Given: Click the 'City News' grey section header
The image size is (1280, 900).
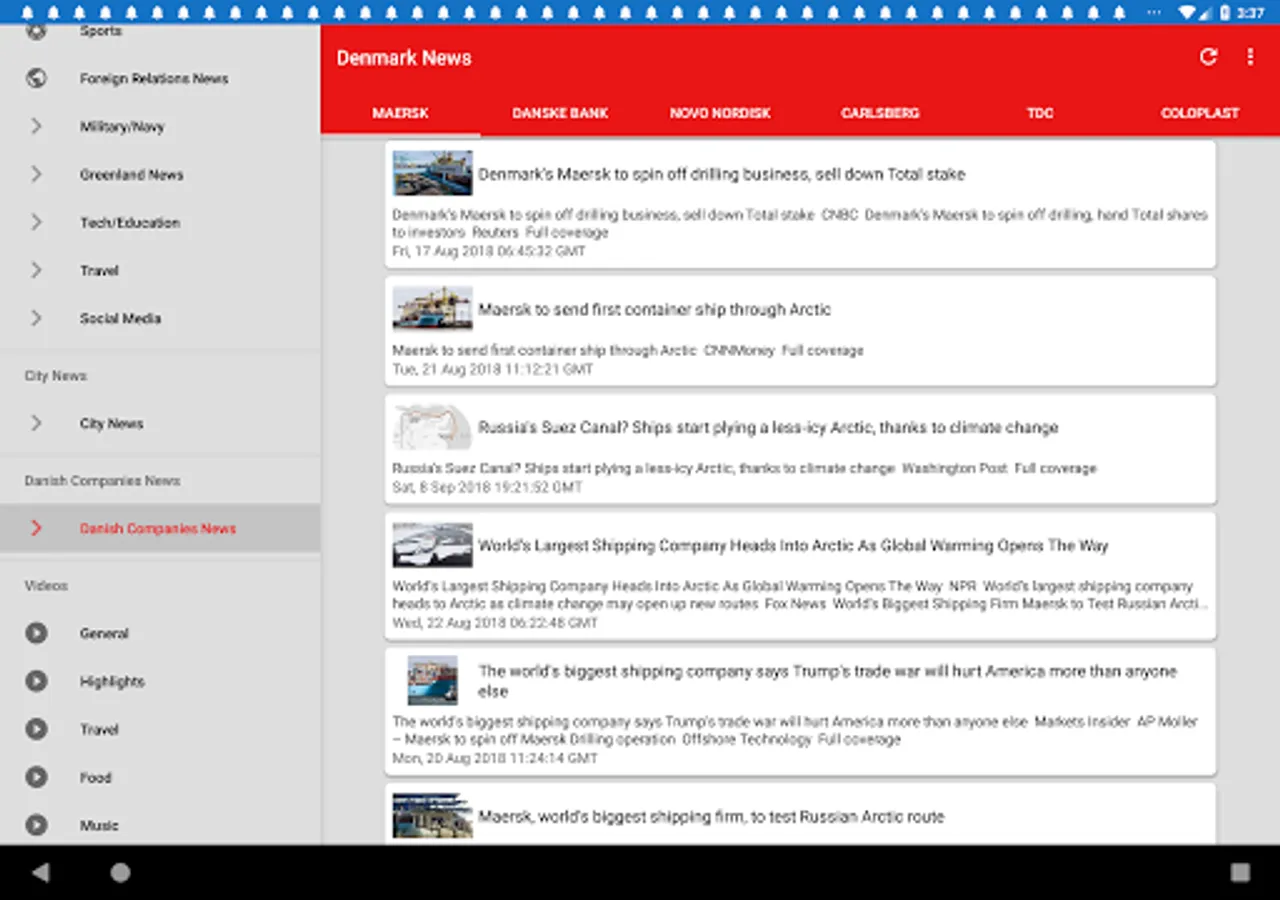Looking at the screenshot, I should click(x=55, y=376).
